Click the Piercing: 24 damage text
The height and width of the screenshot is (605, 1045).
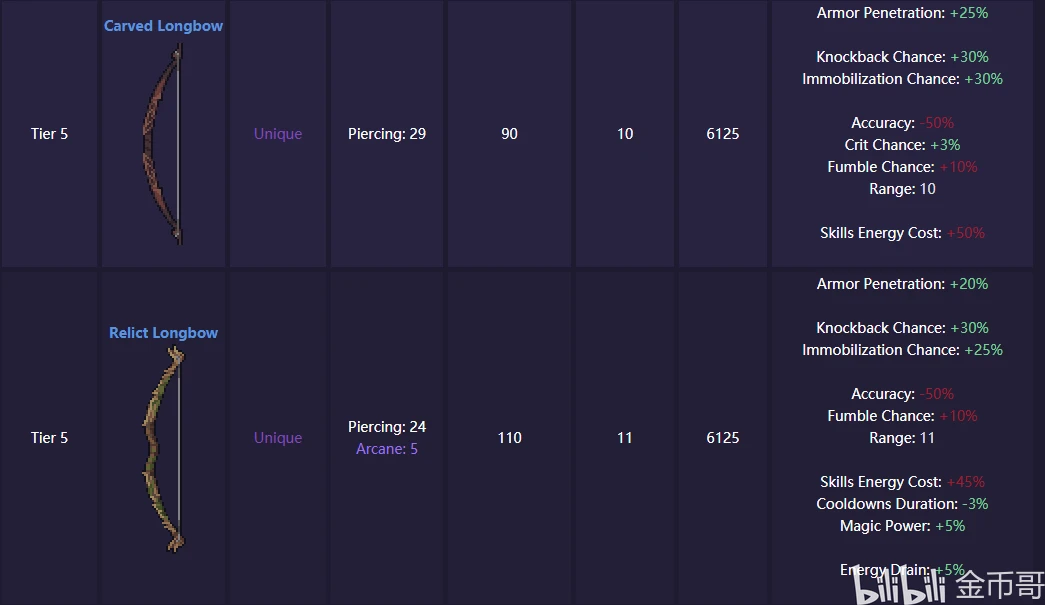[387, 426]
